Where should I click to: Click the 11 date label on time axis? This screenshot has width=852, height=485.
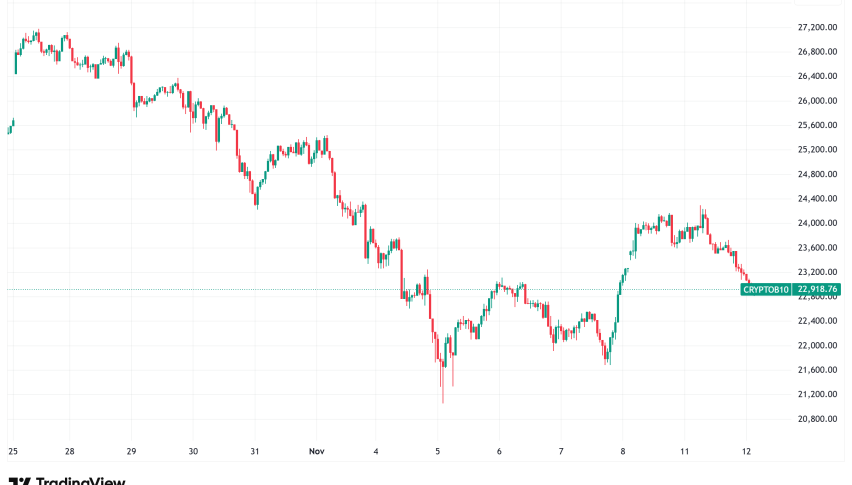(x=683, y=451)
